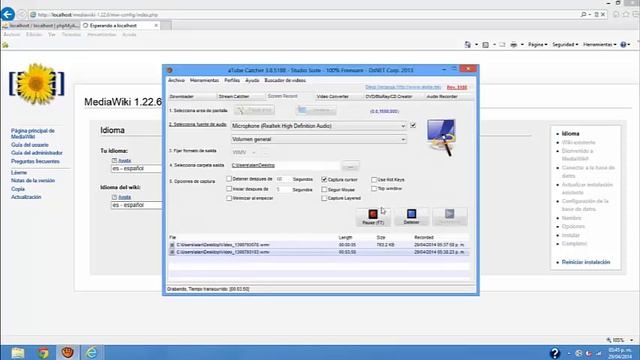Click the Detener seconds input field
The height and width of the screenshot is (360, 640).
point(282,179)
